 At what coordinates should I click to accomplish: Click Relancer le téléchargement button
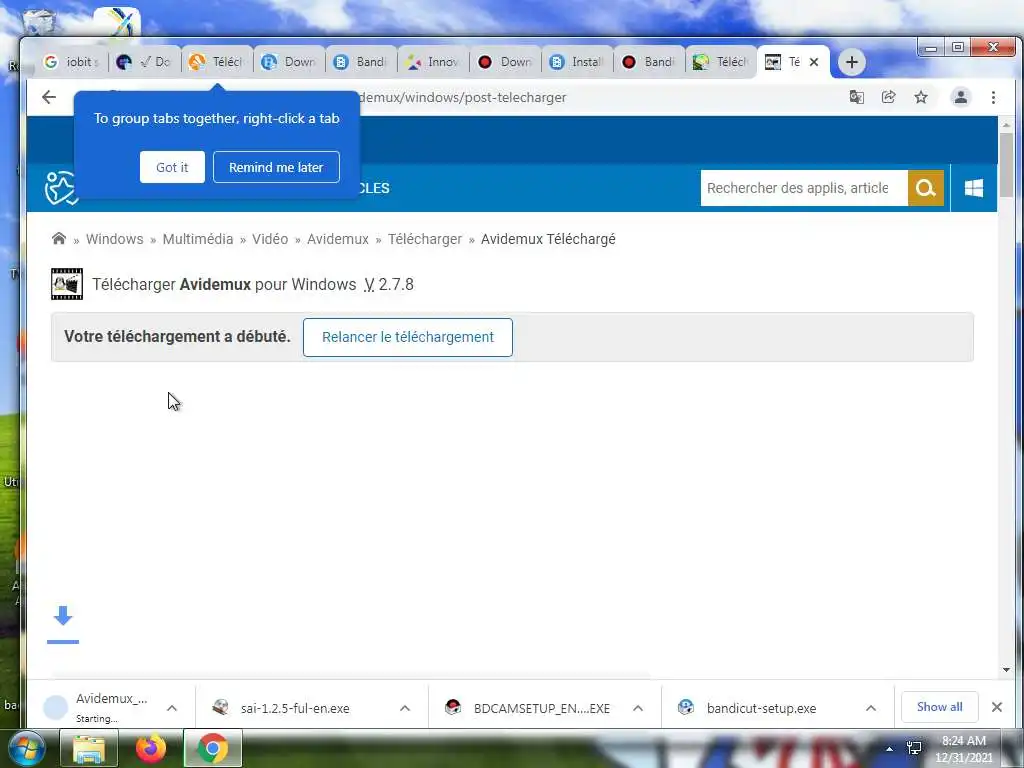point(408,337)
